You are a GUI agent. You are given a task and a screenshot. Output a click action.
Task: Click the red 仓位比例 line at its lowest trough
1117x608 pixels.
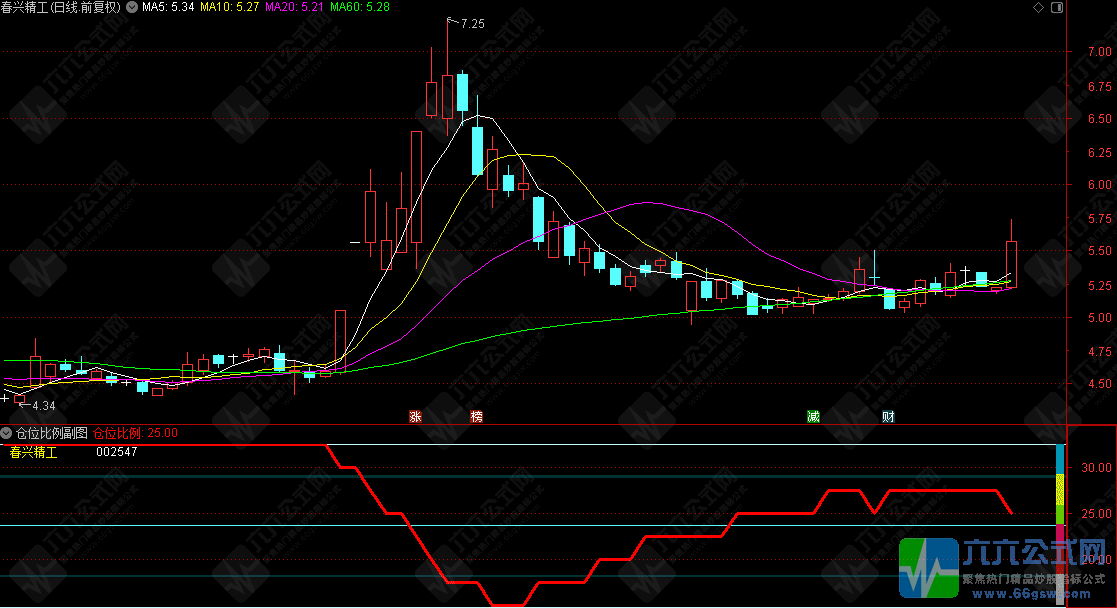[x=508, y=604]
